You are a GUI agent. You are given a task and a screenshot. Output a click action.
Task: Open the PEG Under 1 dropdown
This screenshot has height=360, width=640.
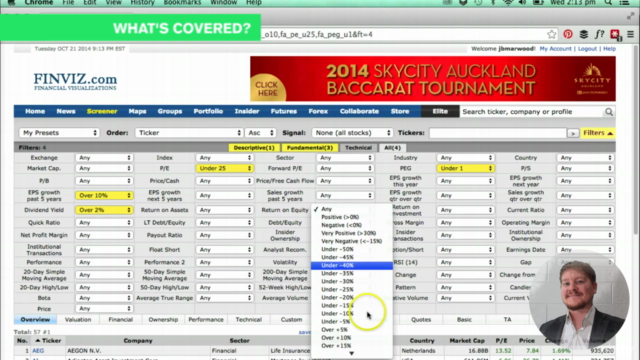[x=465, y=168]
